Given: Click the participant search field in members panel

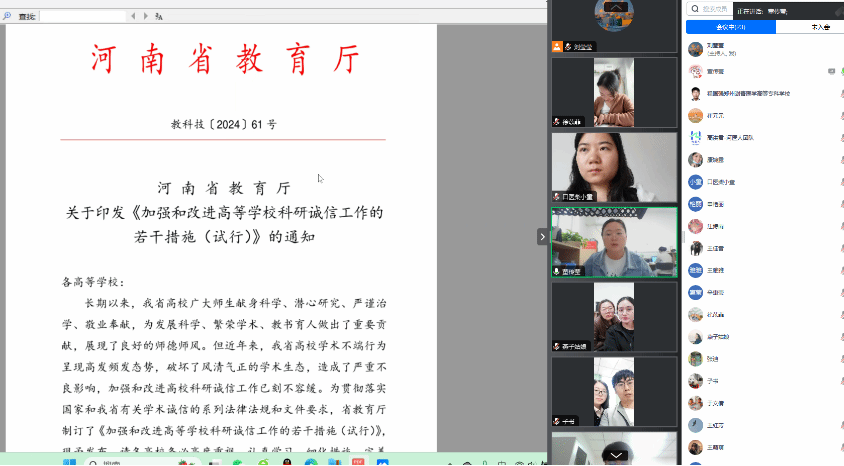Looking at the screenshot, I should tap(709, 9).
